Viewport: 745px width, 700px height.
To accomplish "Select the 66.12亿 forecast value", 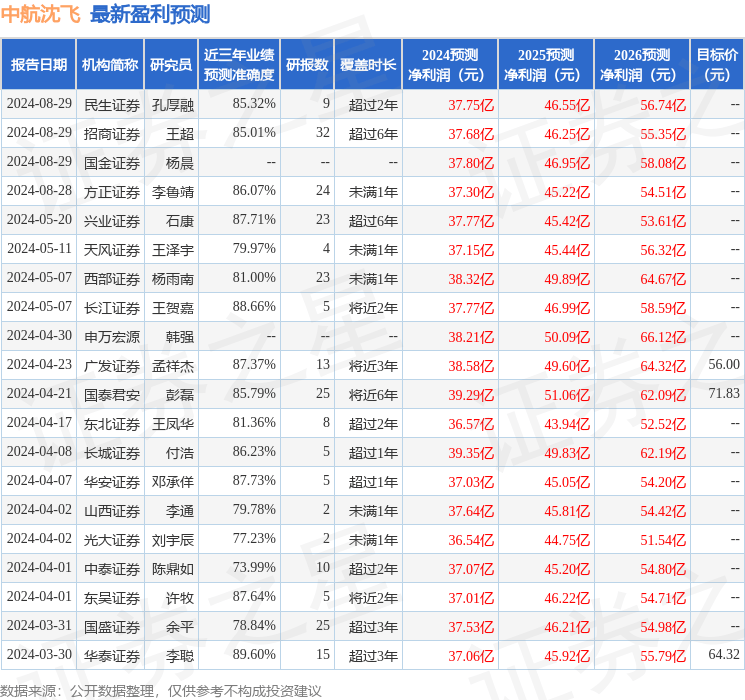I will (x=663, y=337).
